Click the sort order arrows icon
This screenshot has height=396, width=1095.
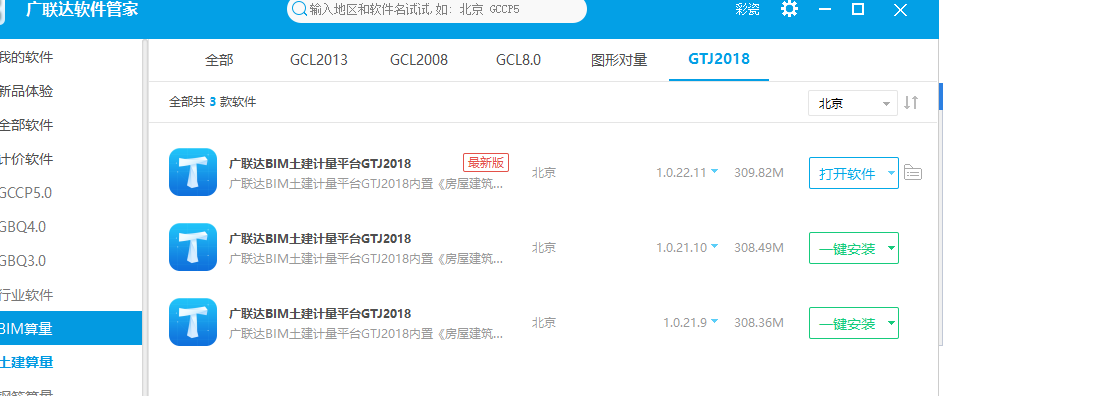pos(911,103)
